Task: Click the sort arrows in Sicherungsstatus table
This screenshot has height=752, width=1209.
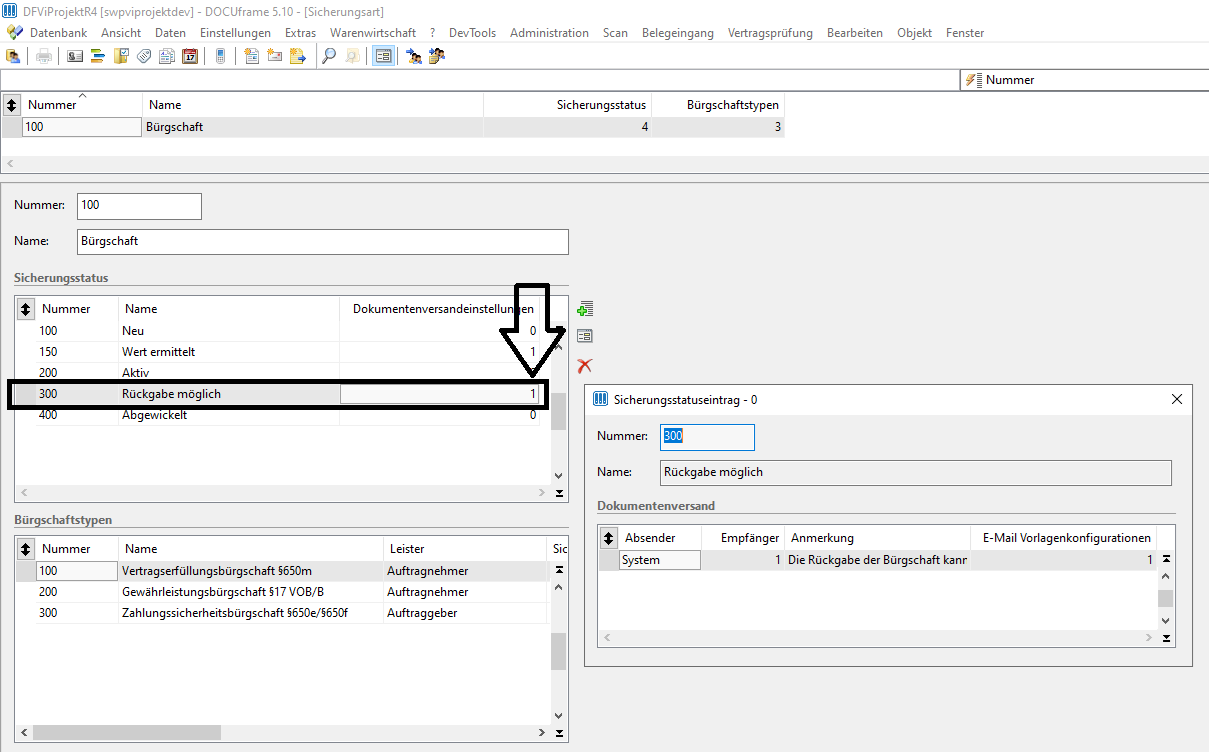Action: [26, 309]
